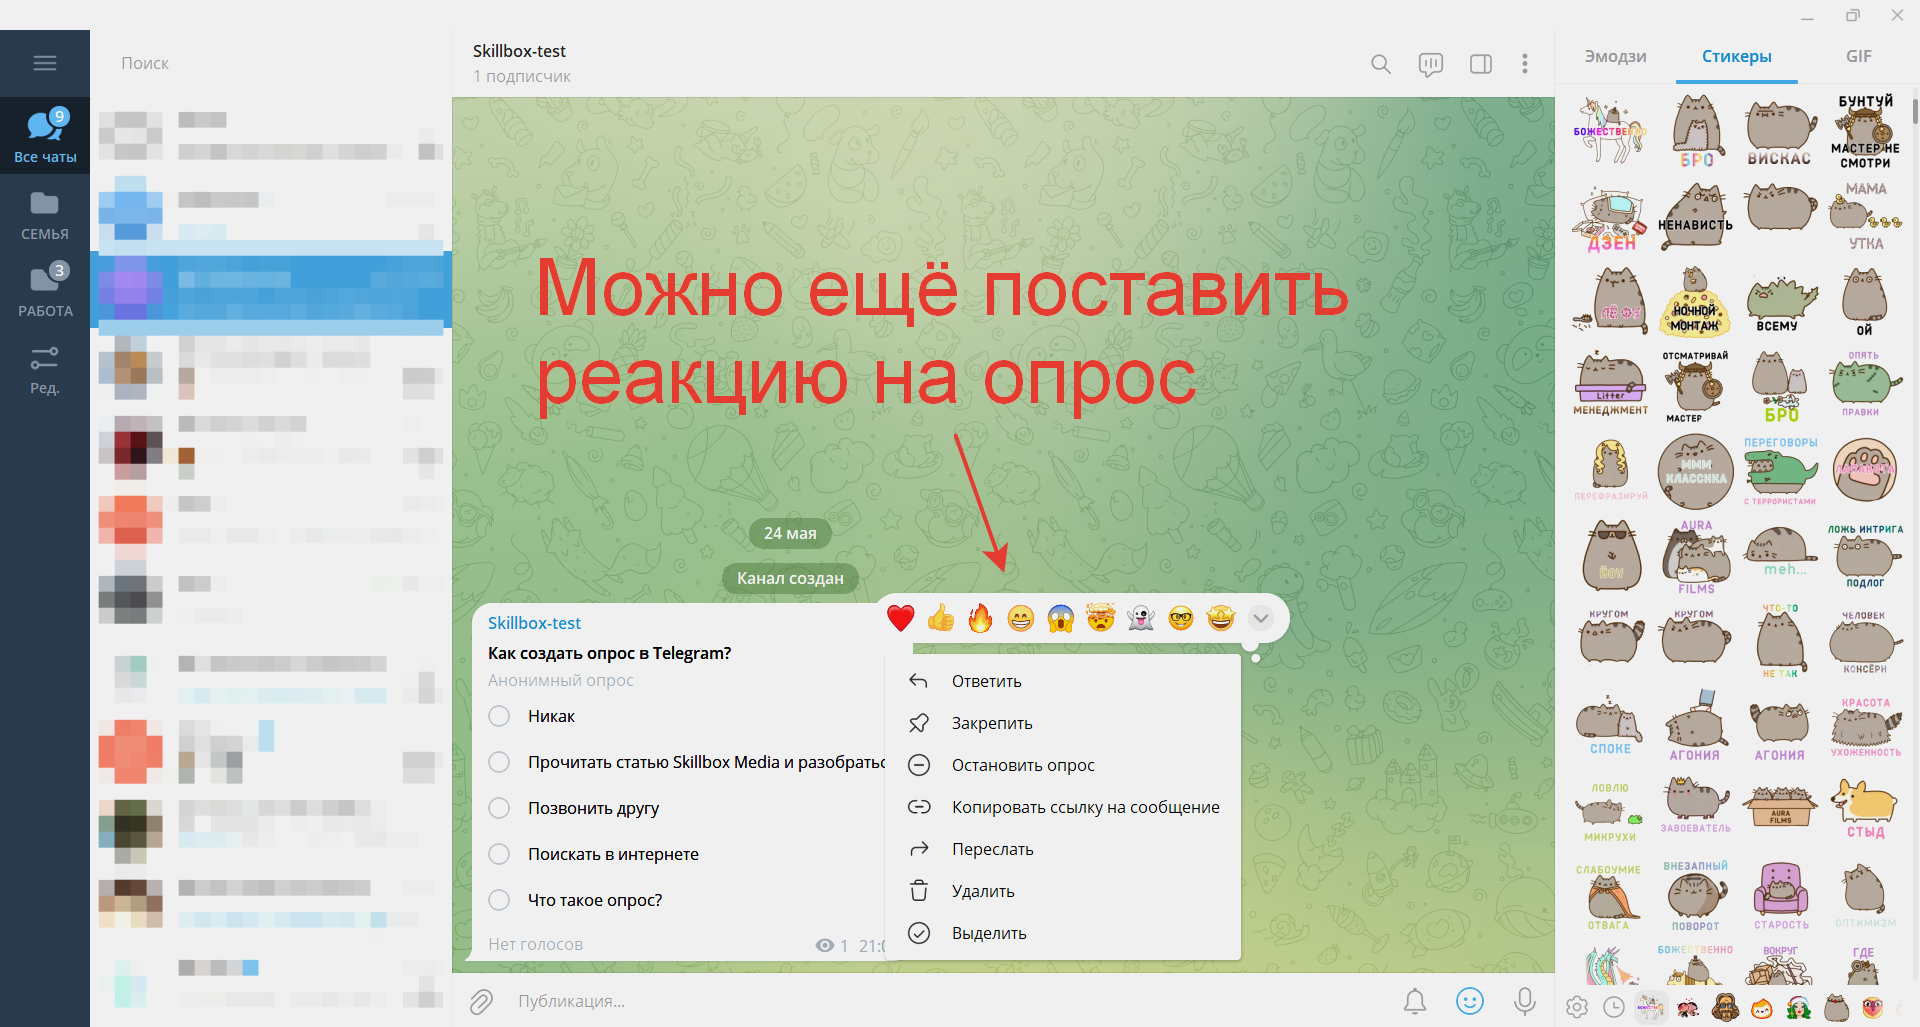Add the screaming face reaction

pyautogui.click(x=1061, y=618)
